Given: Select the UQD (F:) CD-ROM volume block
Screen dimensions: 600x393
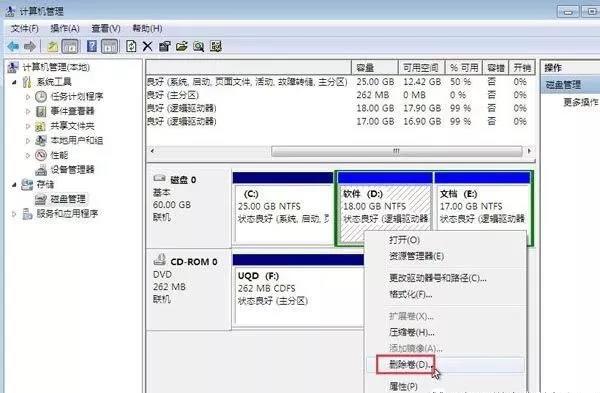Looking at the screenshot, I should click(298, 289).
